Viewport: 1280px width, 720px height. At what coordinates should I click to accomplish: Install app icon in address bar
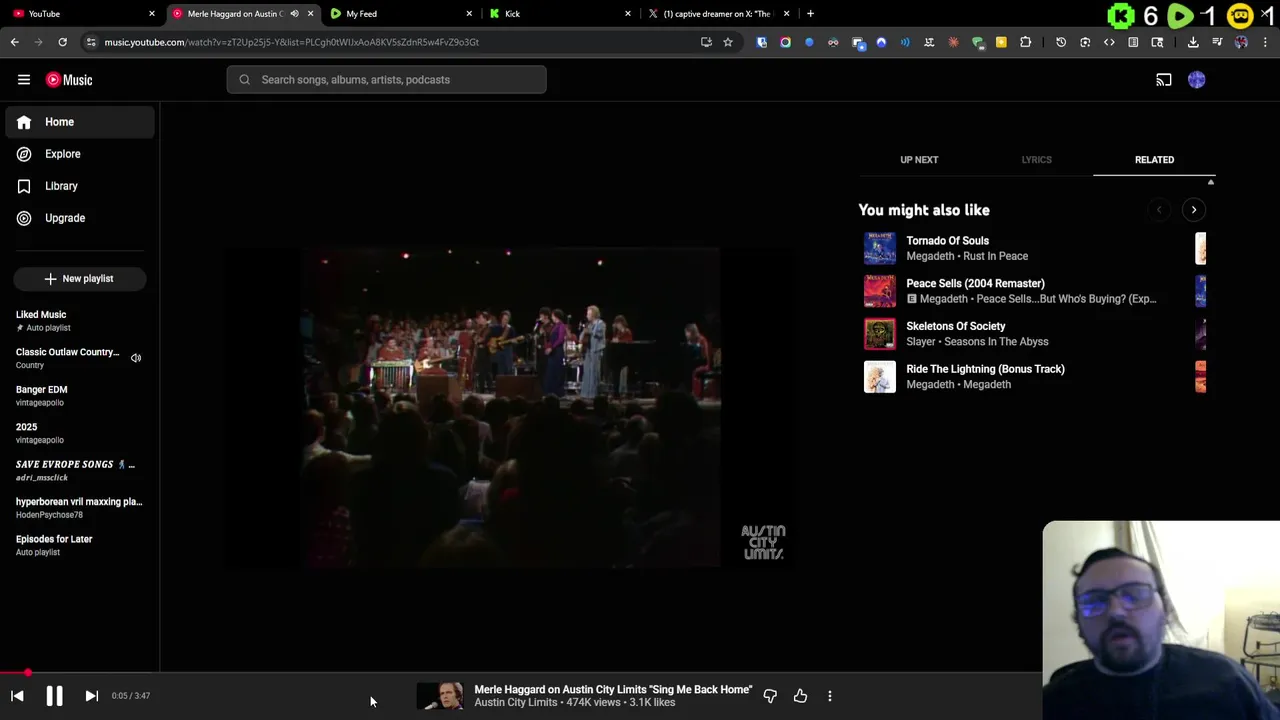pyautogui.click(x=706, y=42)
